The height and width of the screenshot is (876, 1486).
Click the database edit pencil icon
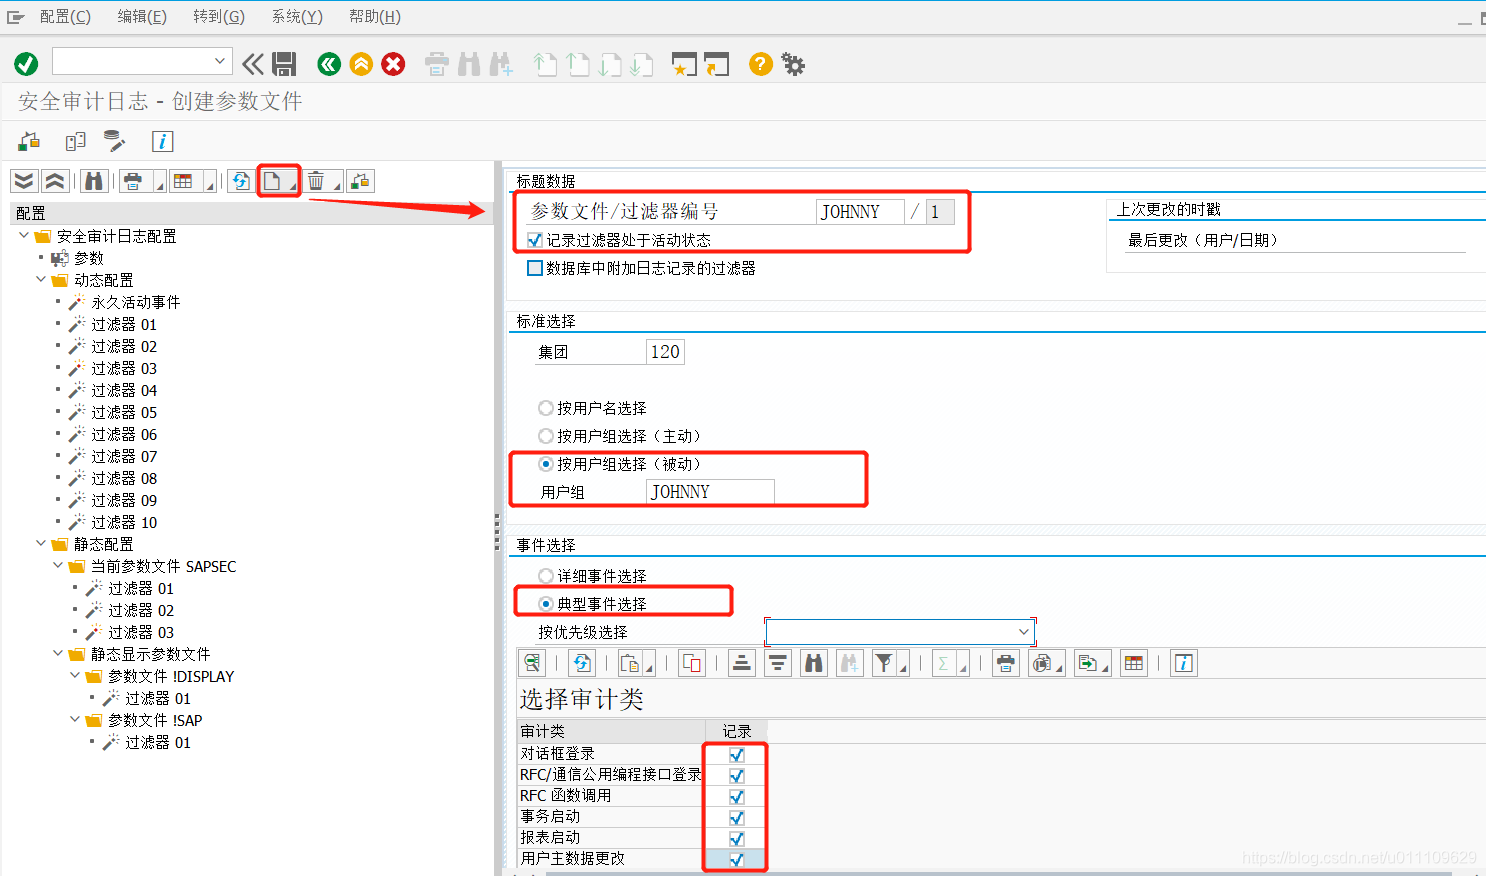[114, 141]
